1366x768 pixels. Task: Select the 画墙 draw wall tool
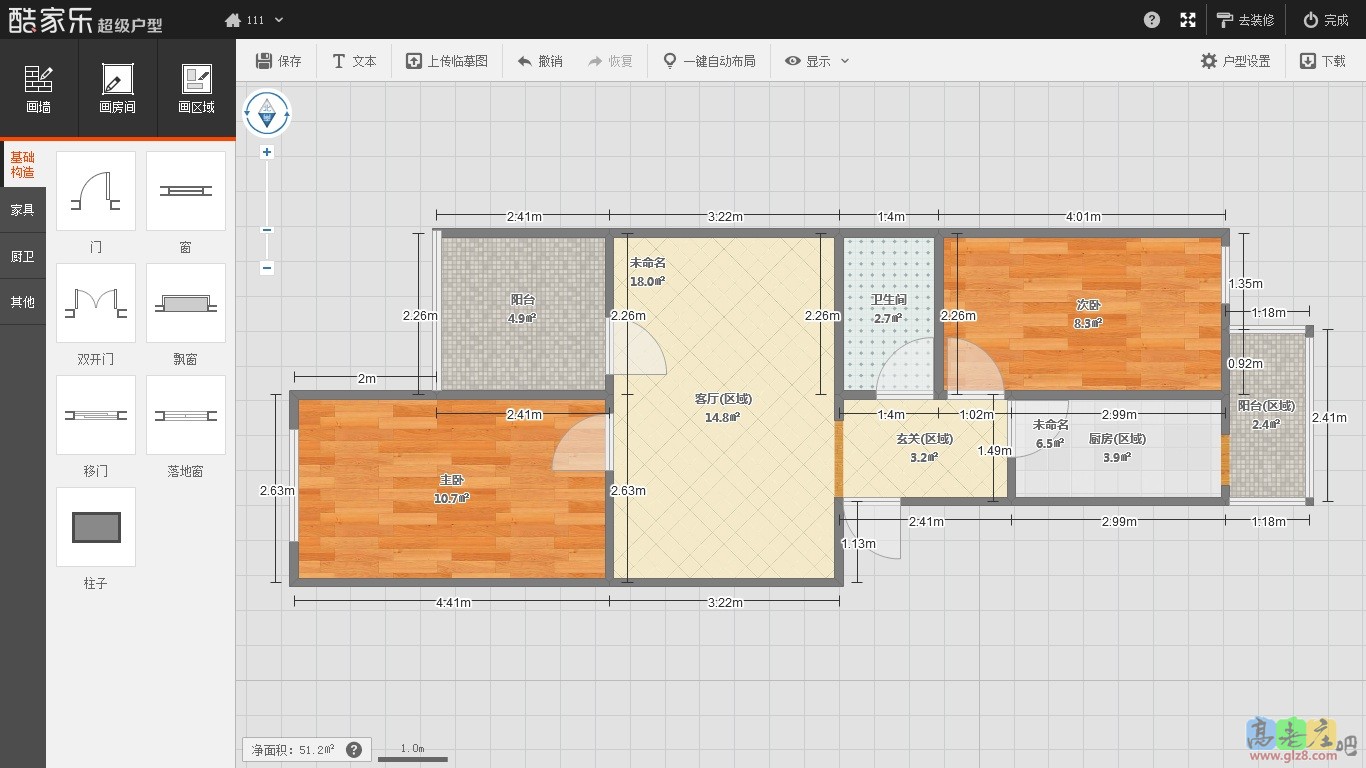point(39,89)
